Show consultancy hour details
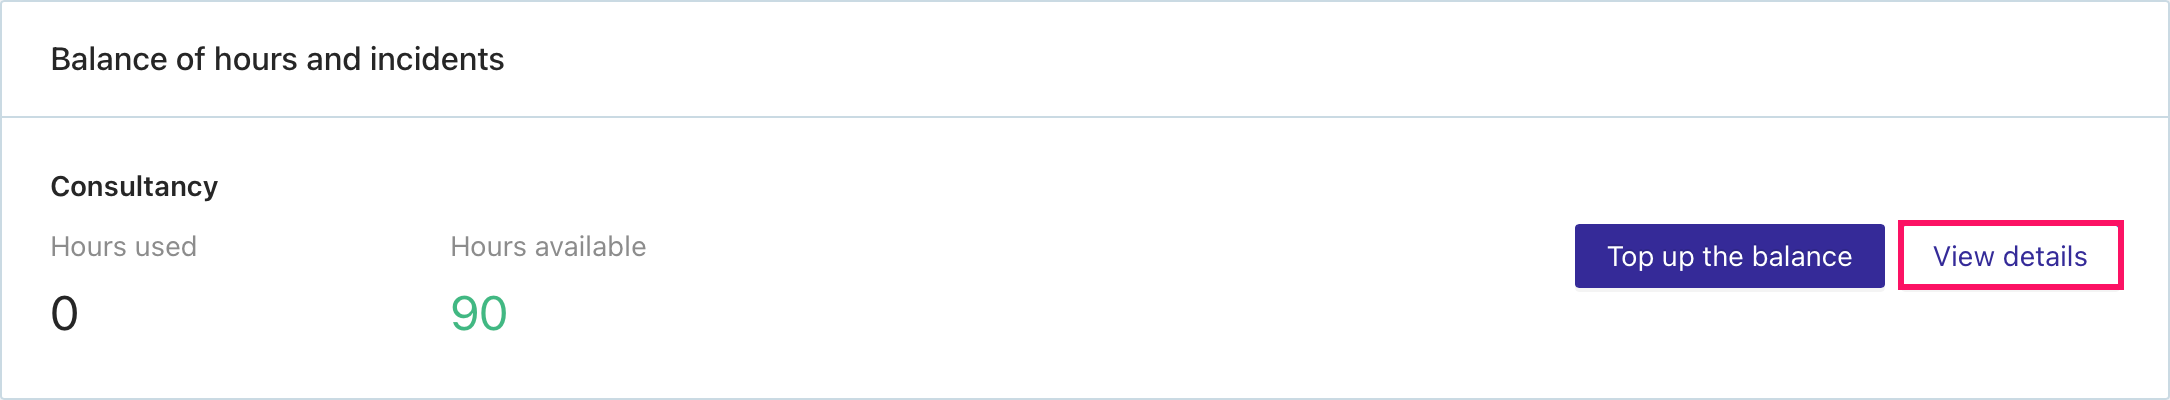 tap(2010, 256)
